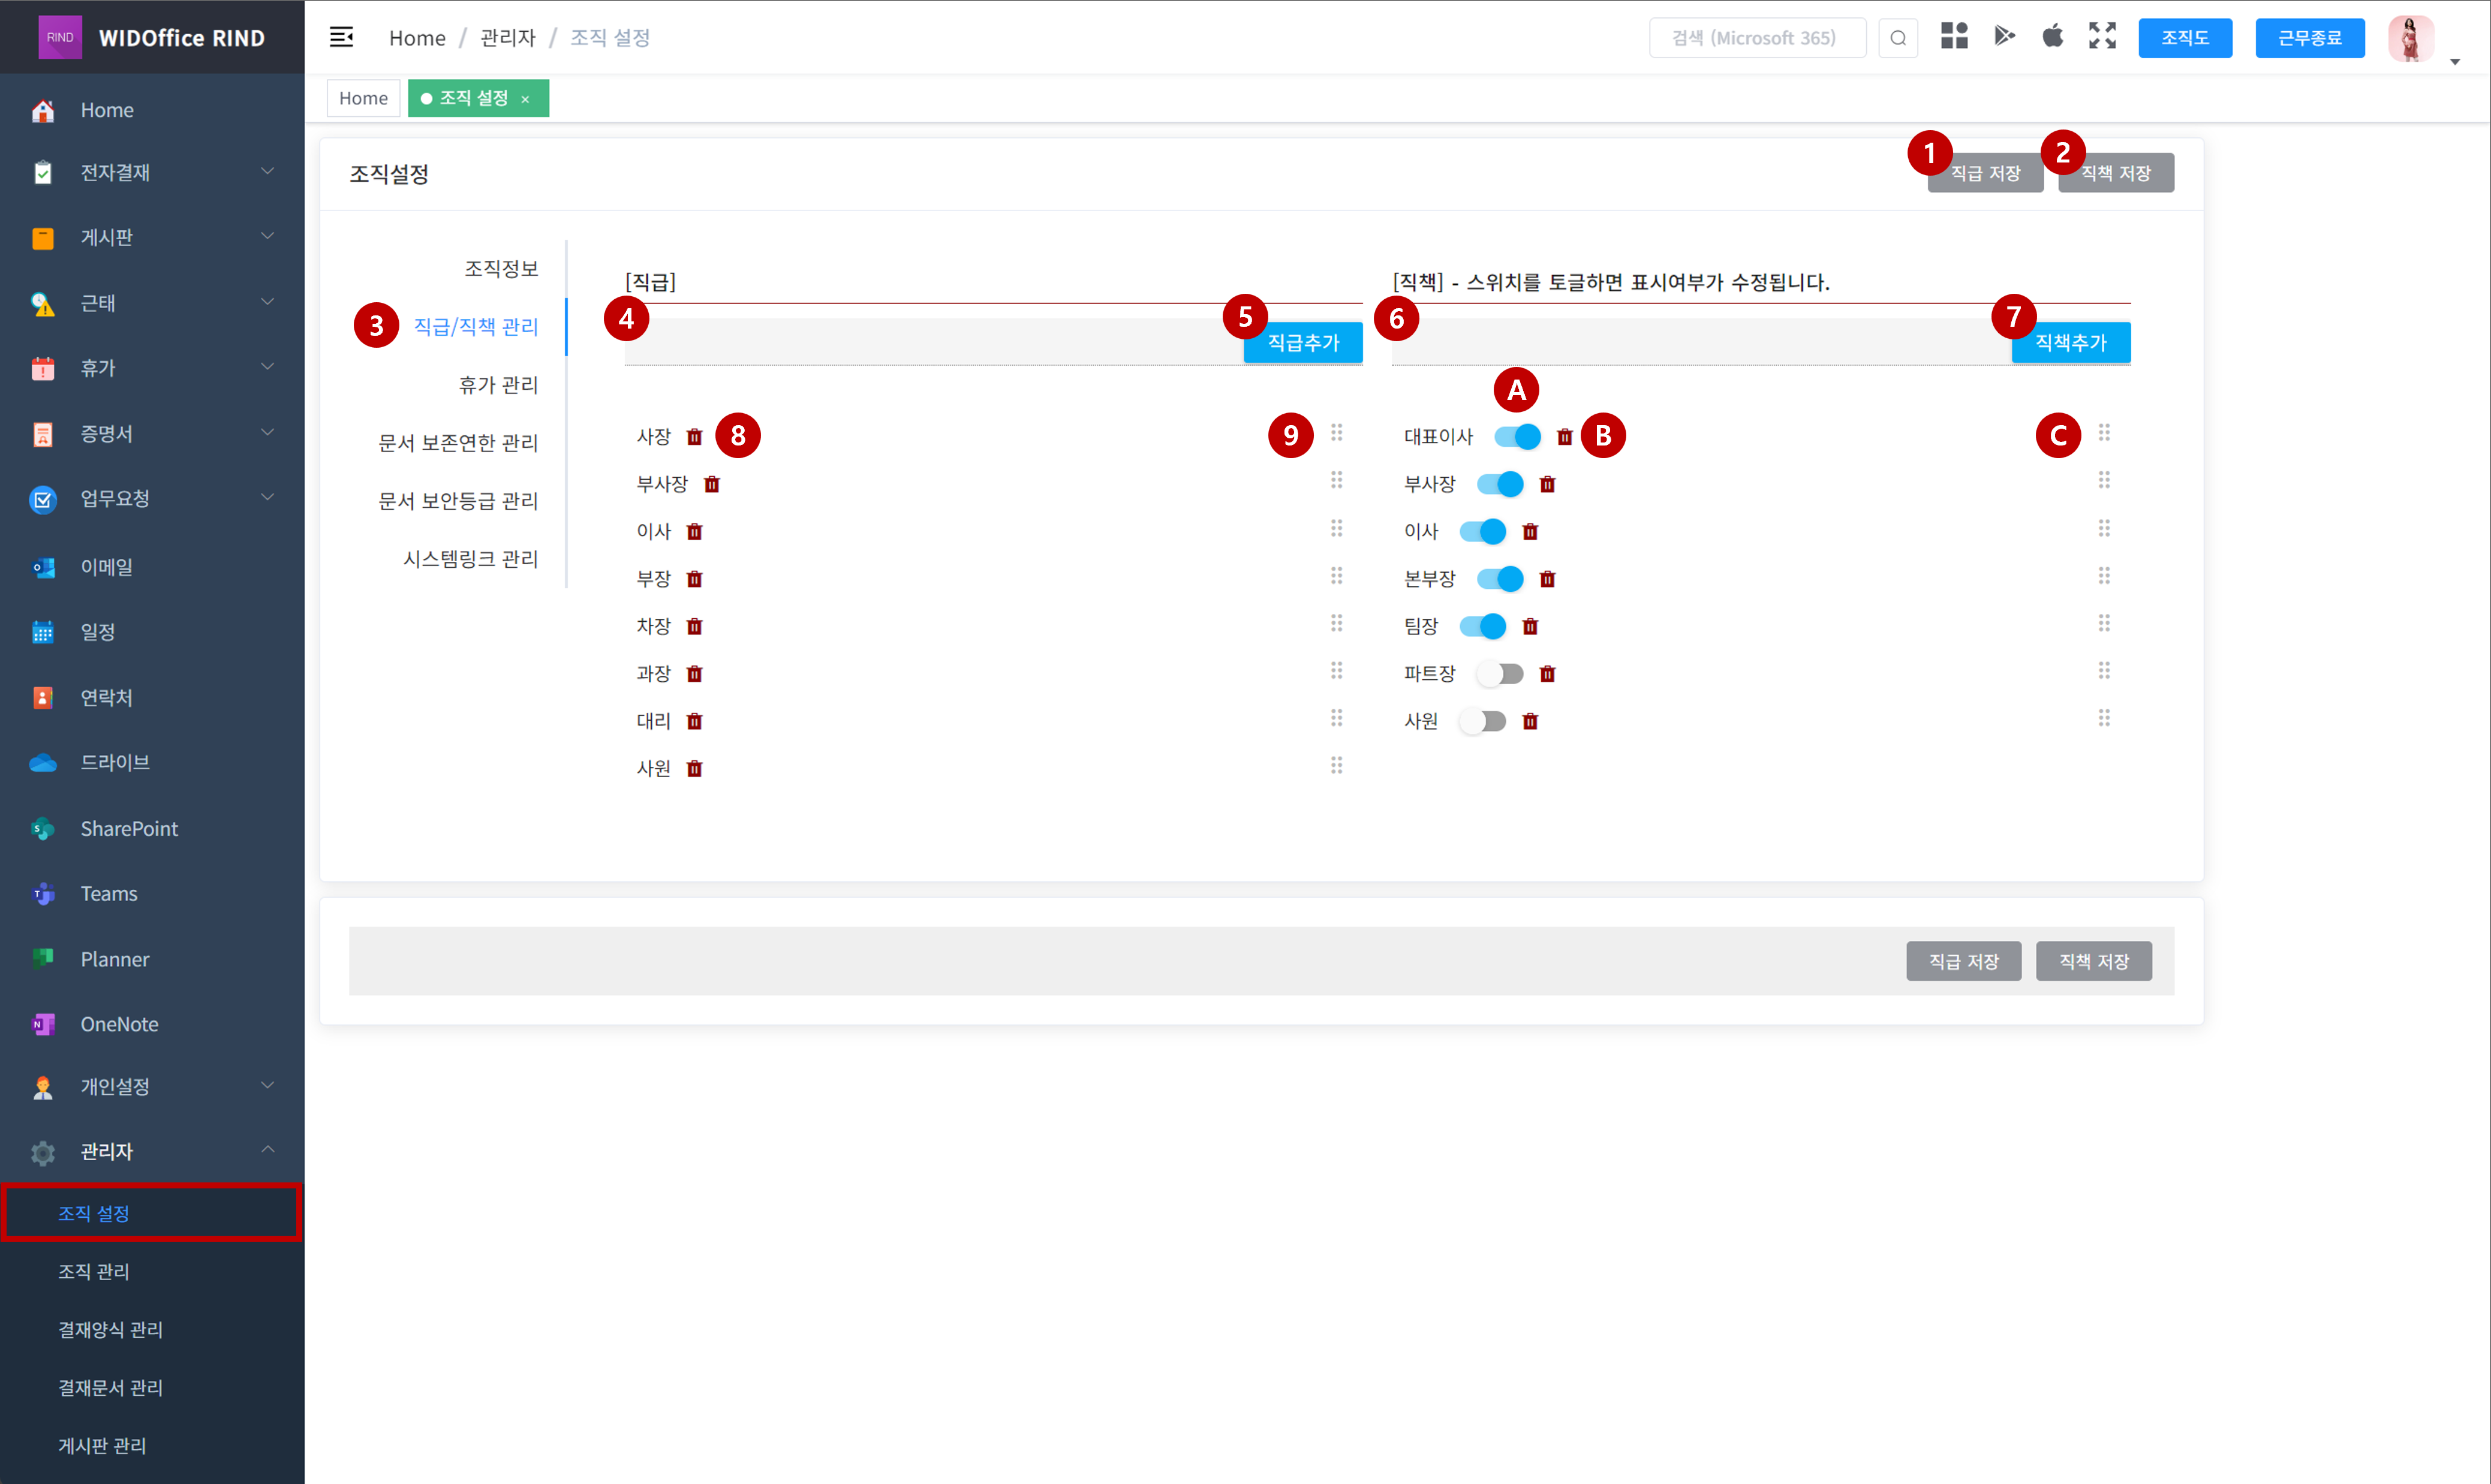Screen dimensions: 2491x1484
Task: Turn off the 대표이사 display switch
Action: pos(1517,437)
